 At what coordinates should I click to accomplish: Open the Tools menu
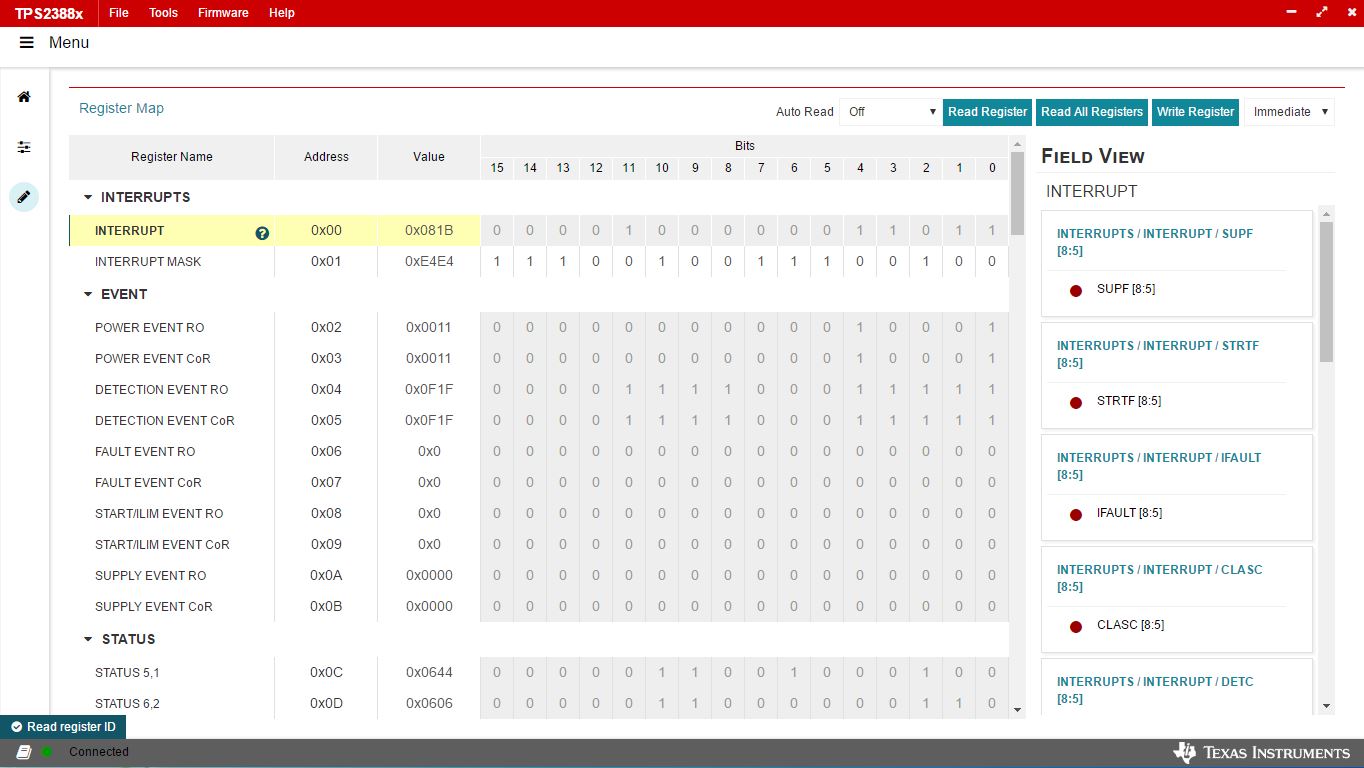163,13
